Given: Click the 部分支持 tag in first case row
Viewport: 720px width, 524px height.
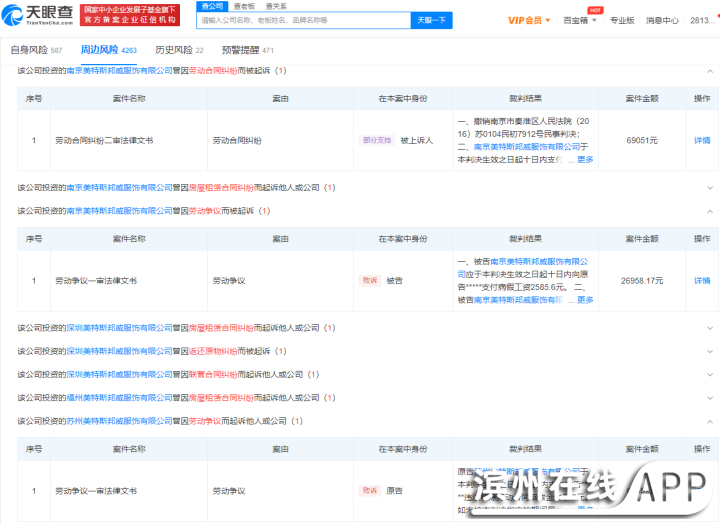Looking at the screenshot, I should [377, 141].
